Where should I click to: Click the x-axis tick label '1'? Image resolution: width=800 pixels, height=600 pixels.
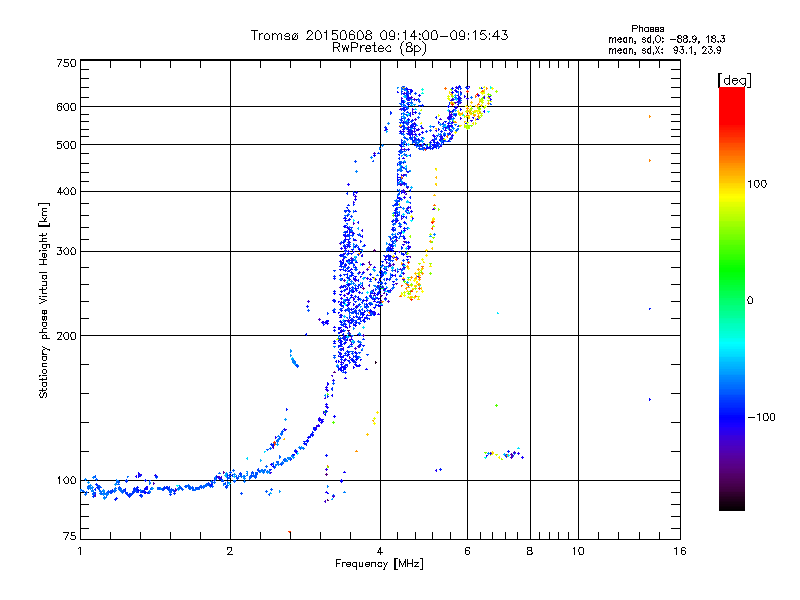tap(80, 551)
